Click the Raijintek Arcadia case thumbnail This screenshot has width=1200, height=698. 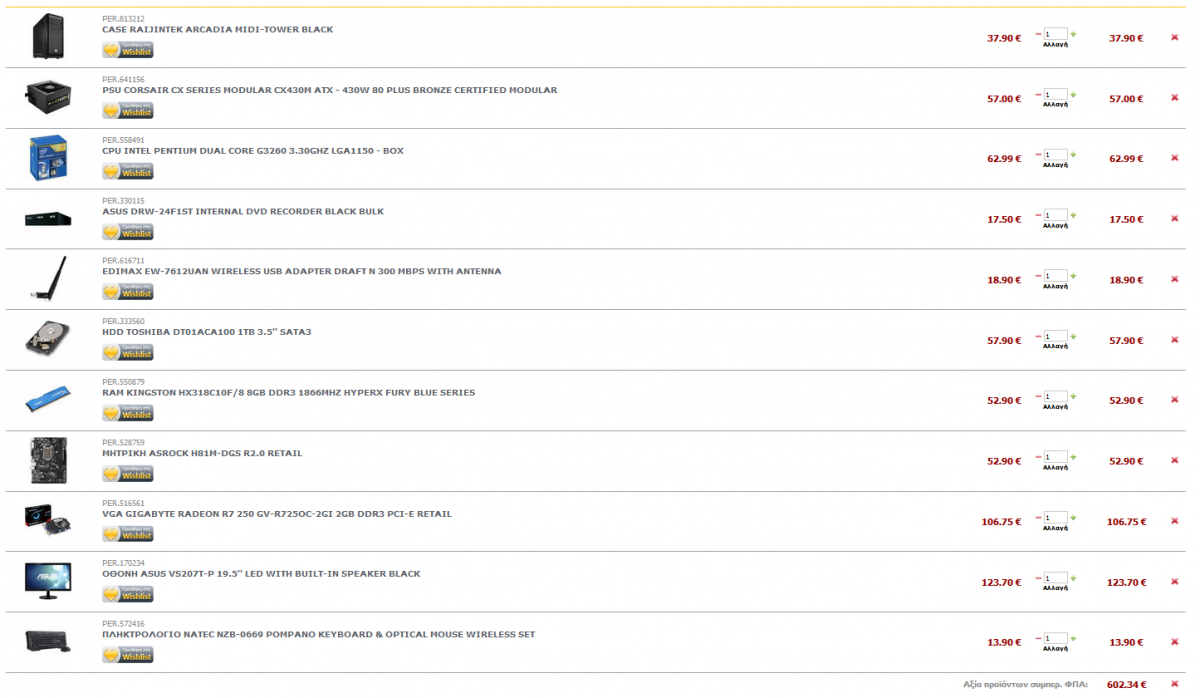point(48,37)
